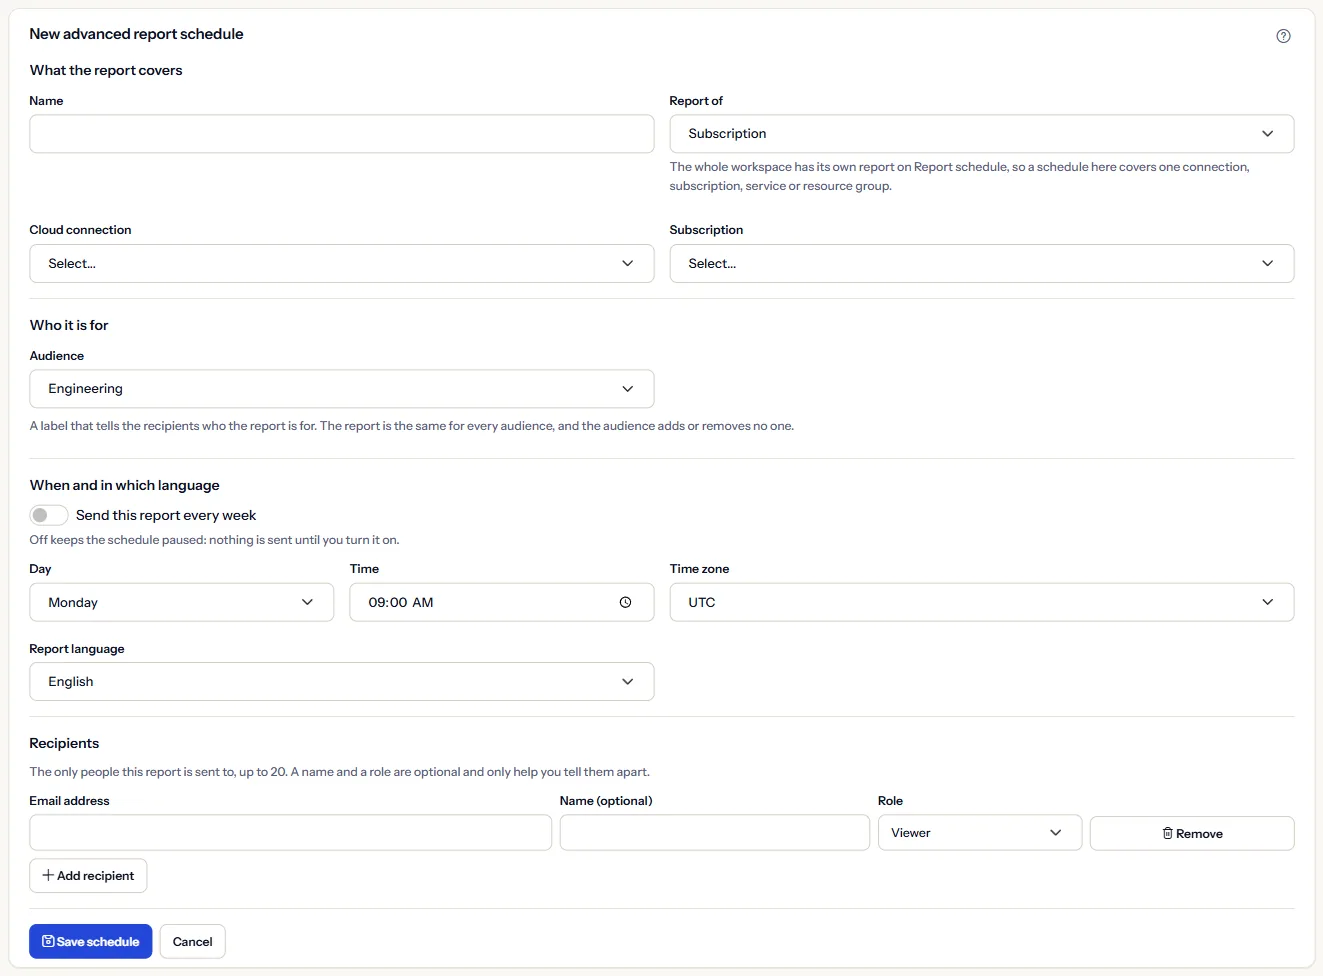This screenshot has width=1323, height=976.
Task: Click the 'Off keeps the schedule paused' hint
Action: coord(215,540)
